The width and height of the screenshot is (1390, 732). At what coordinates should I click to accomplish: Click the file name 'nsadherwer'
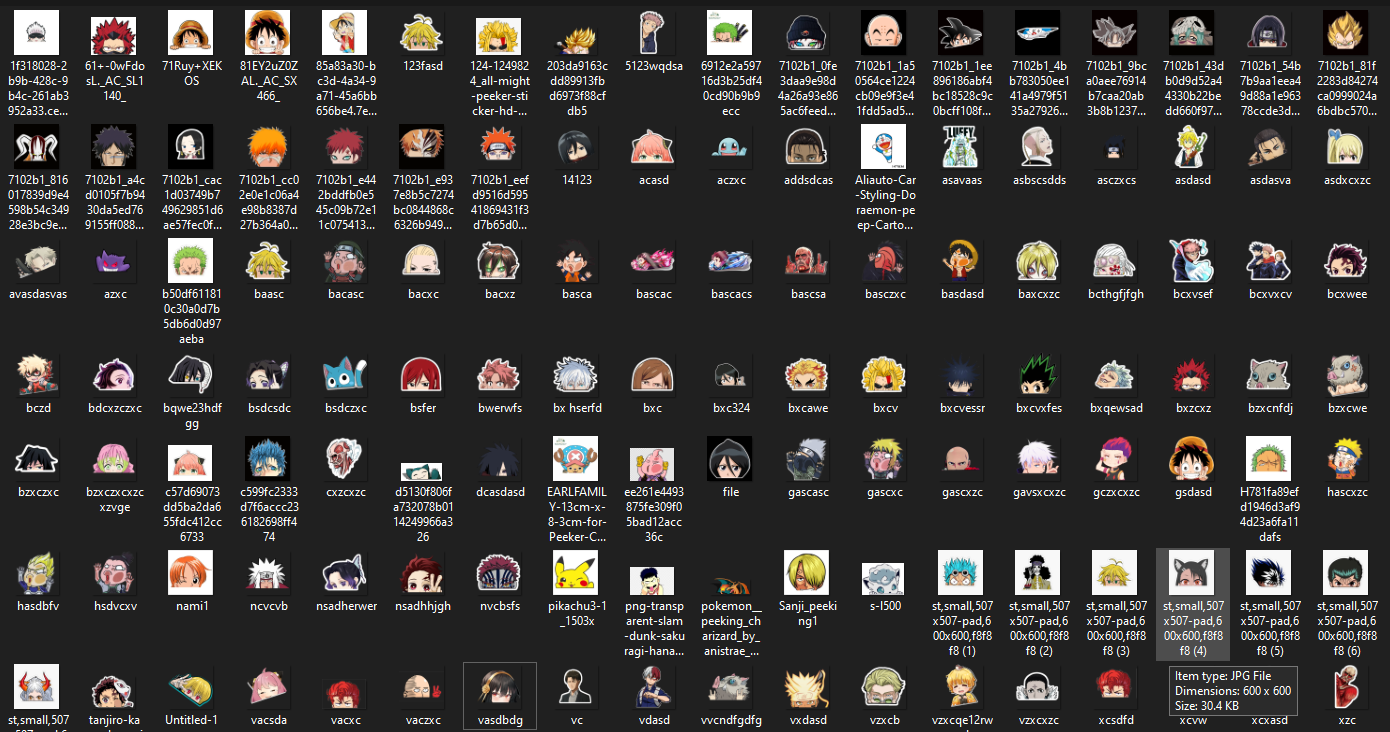click(x=346, y=606)
